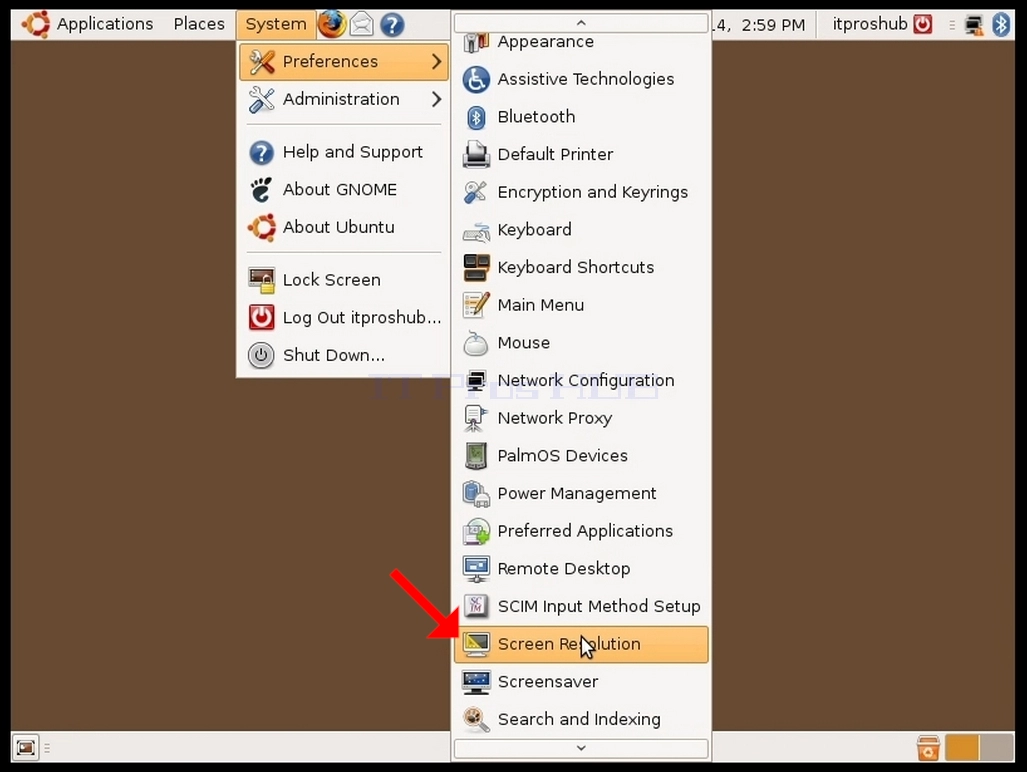Open the Applications menu

[x=105, y=24]
